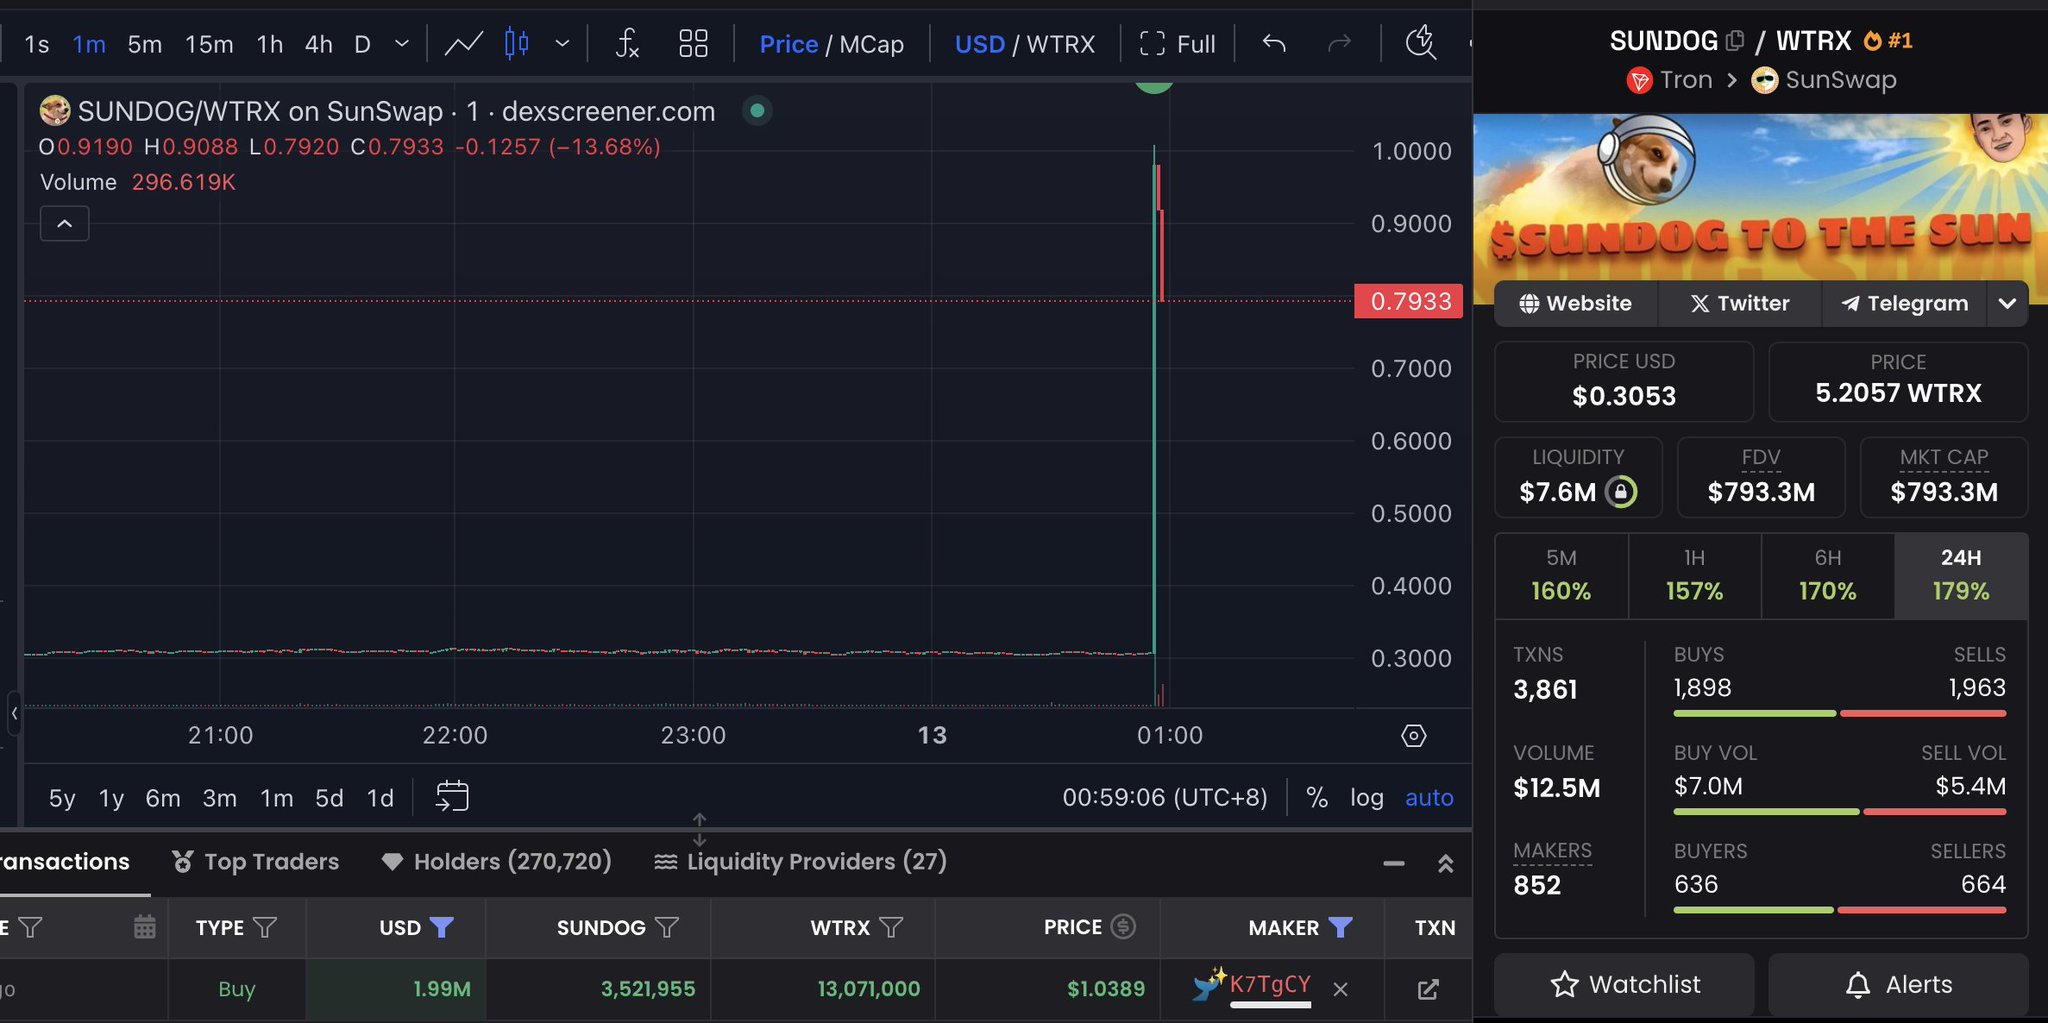Toggle percent scale on price axis

[x=1317, y=798]
